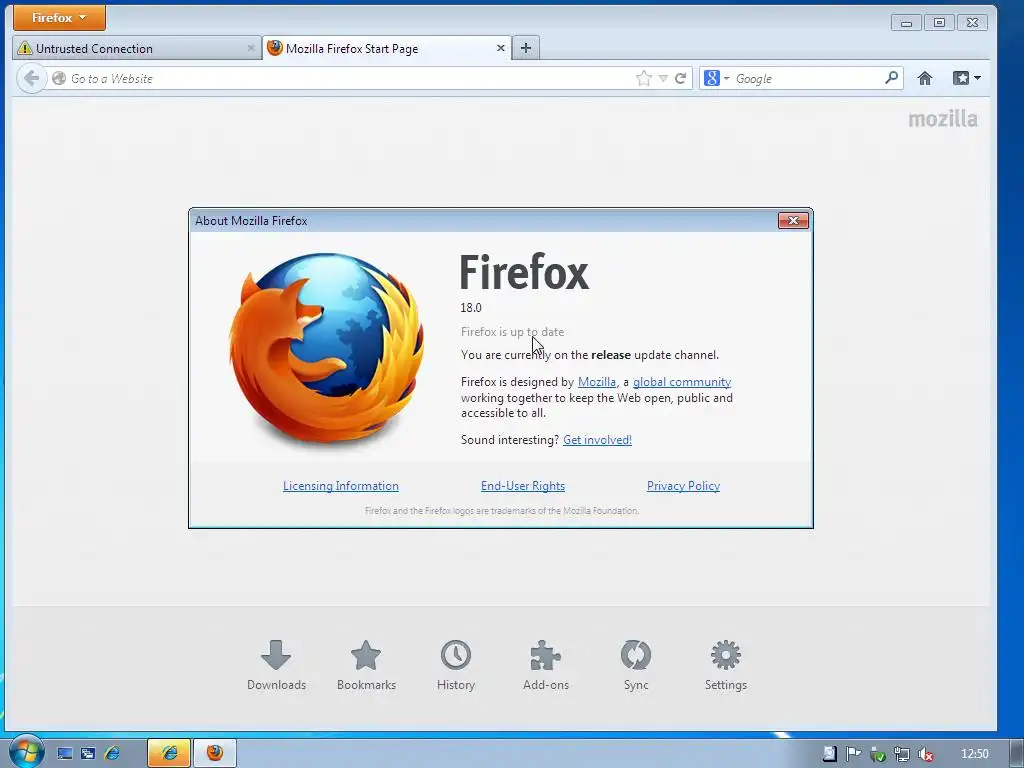Open the Mozilla link in About dialog
The width and height of the screenshot is (1024, 768).
click(x=597, y=382)
